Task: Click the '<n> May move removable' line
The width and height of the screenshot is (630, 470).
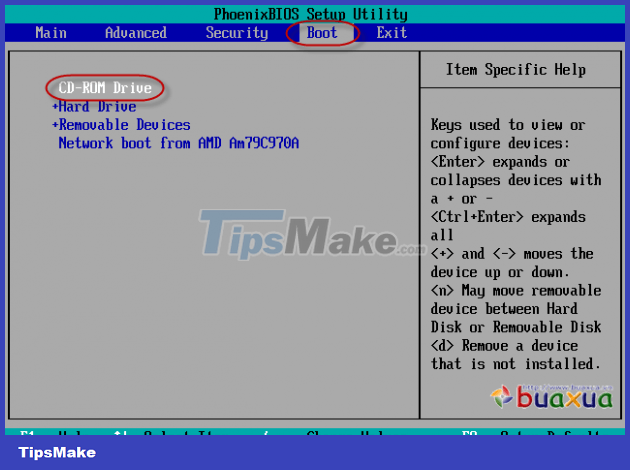Action: click(516, 290)
